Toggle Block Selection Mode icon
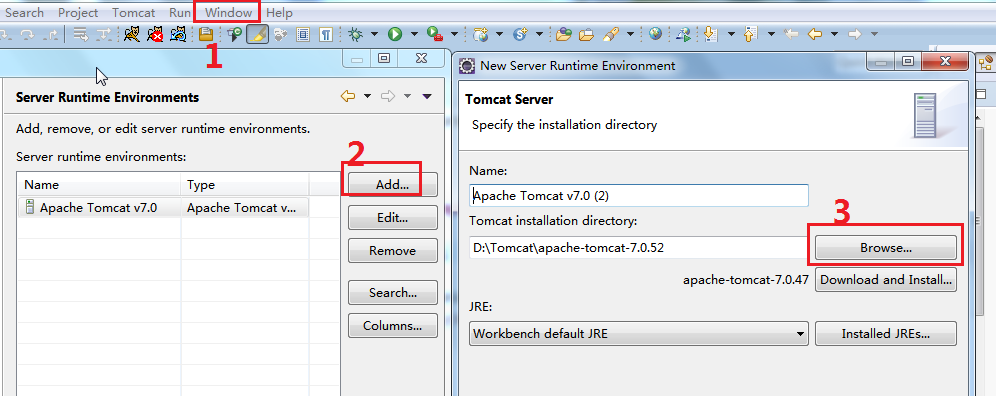Viewport: 996px width, 396px height. [x=303, y=34]
